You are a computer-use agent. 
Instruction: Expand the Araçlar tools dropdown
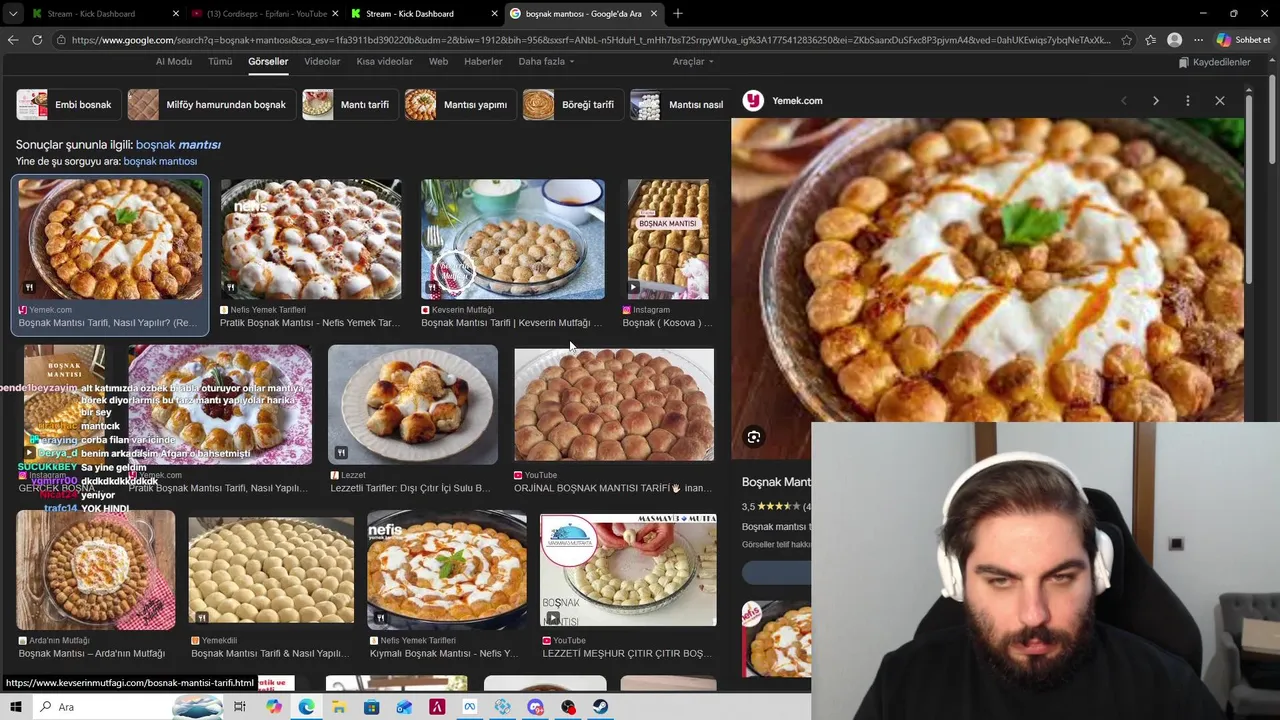click(693, 61)
